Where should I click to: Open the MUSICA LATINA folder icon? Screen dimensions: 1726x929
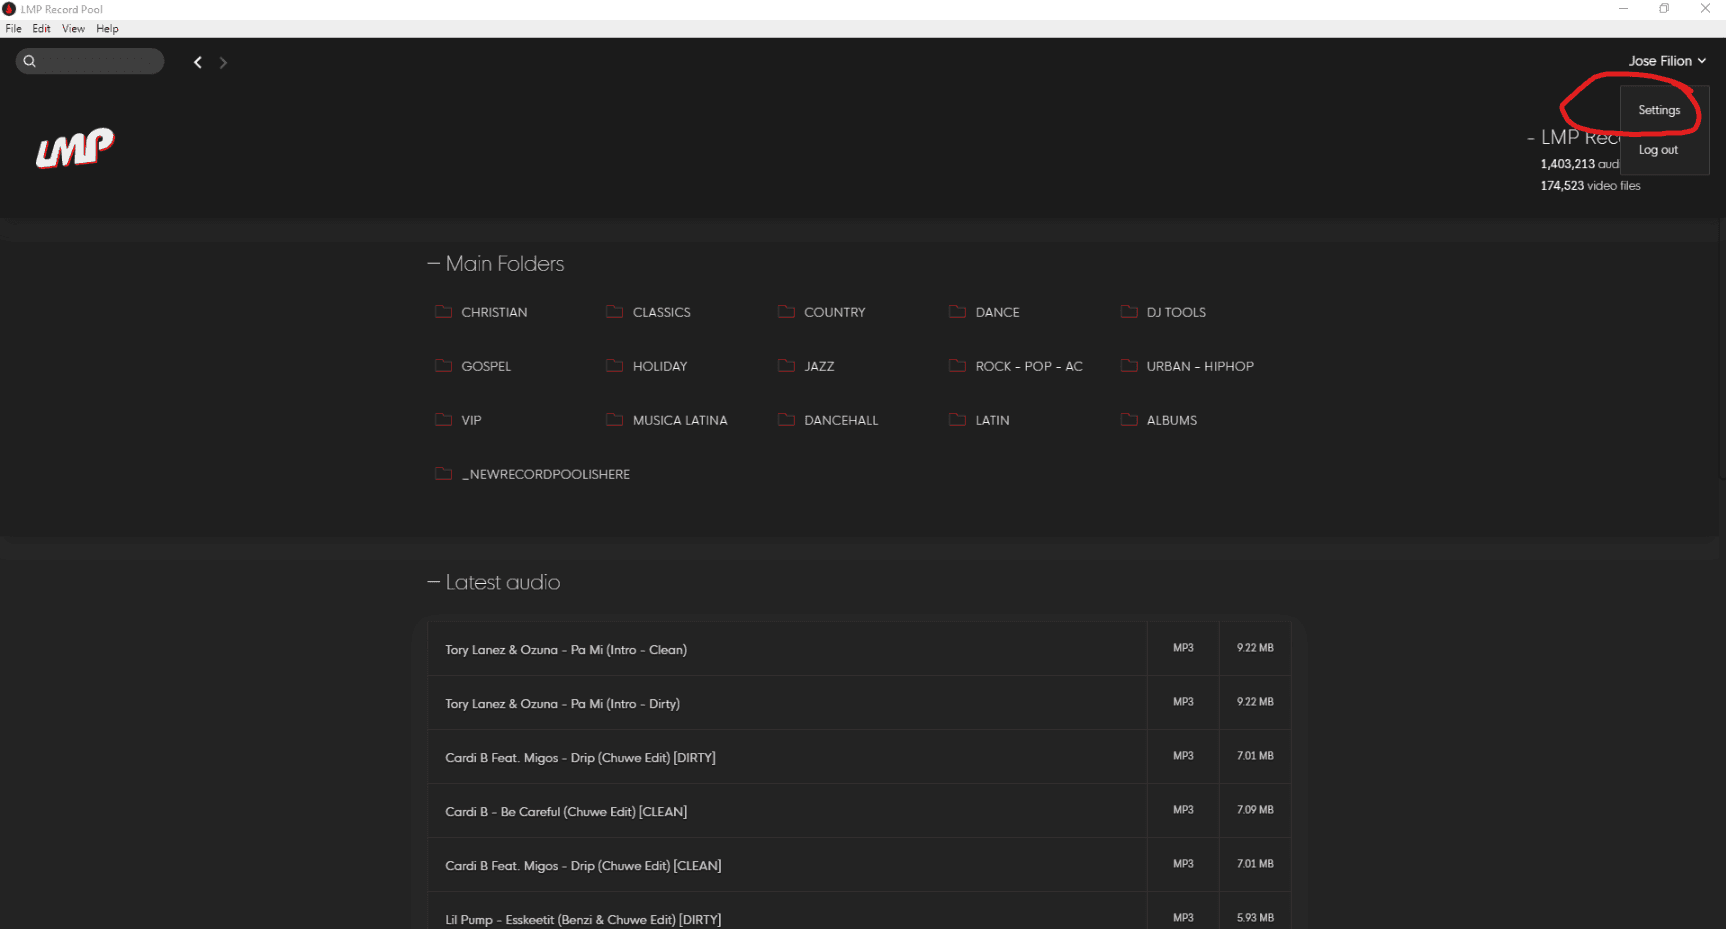tap(615, 420)
